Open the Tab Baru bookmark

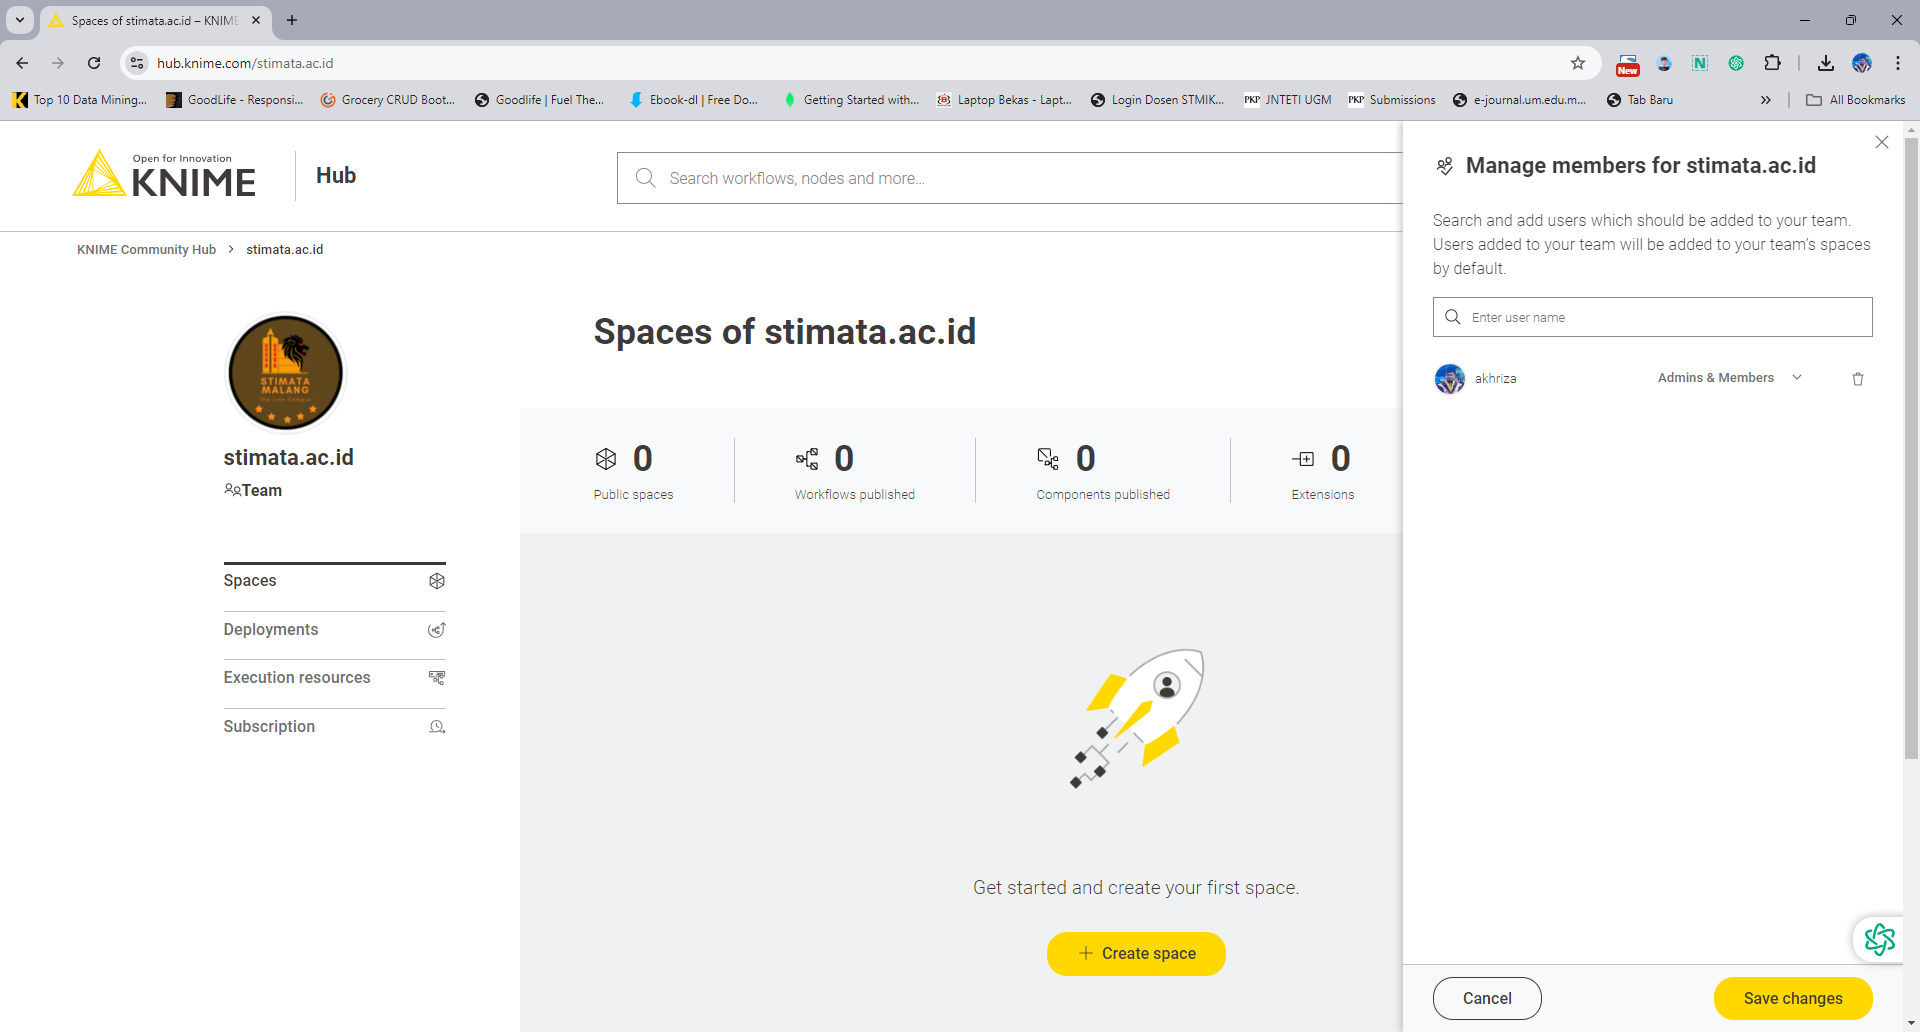(x=1640, y=100)
